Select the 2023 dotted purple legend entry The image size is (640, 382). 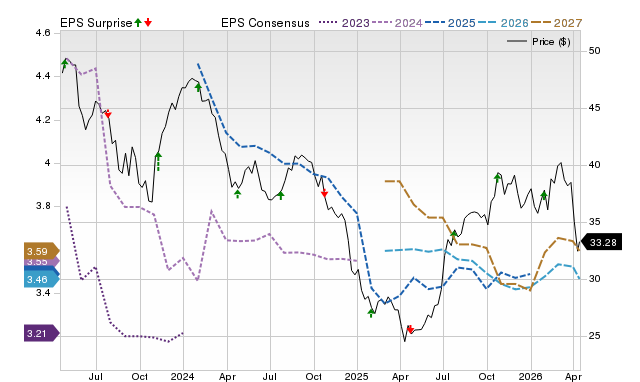pyautogui.click(x=344, y=23)
